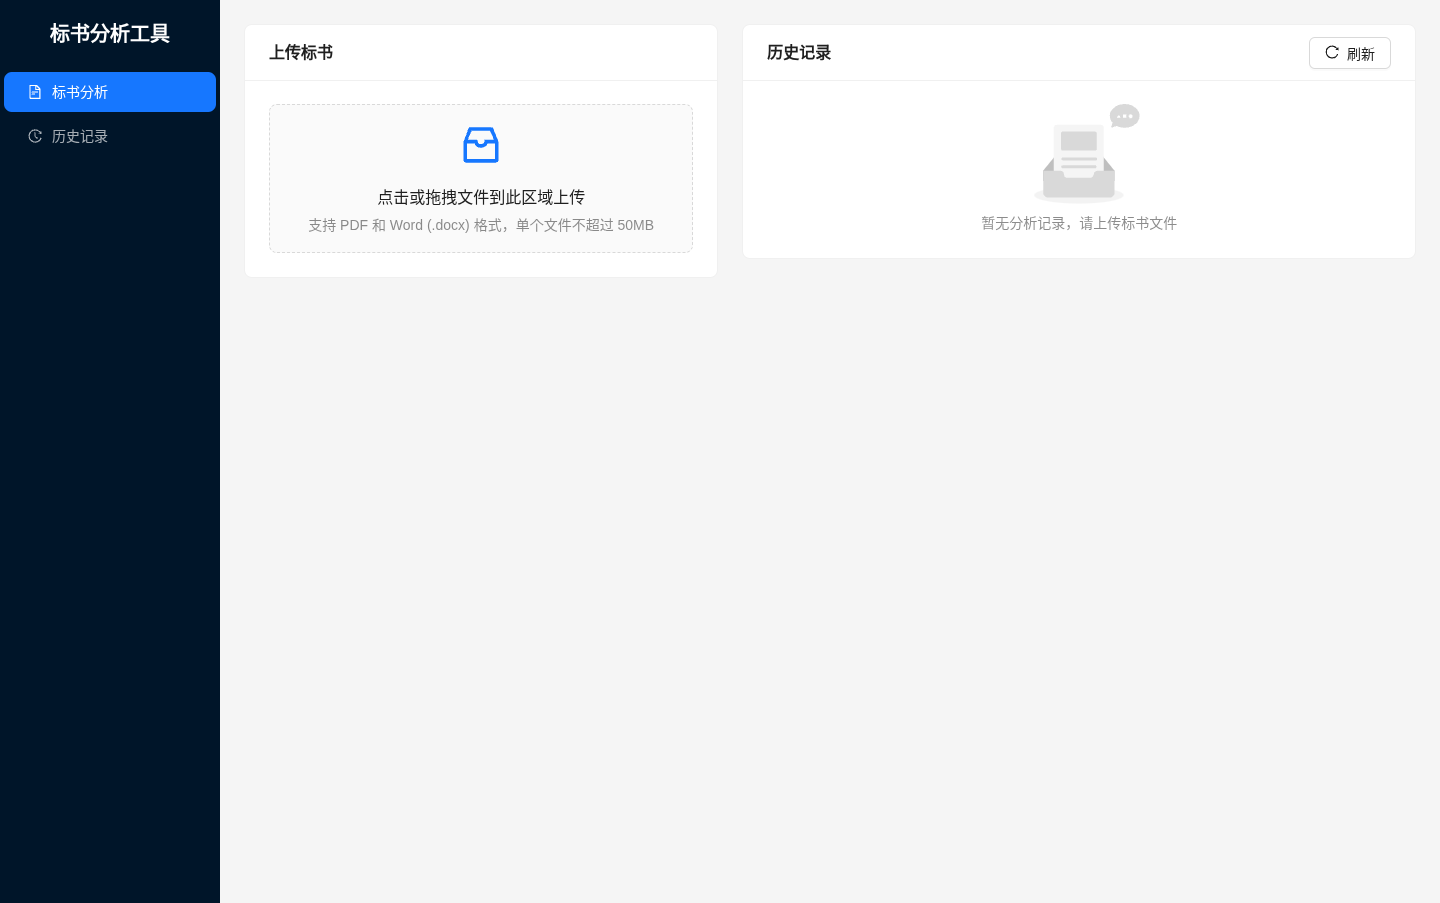Click the document icon beside 标书分析
This screenshot has width=1440, height=903.
click(35, 92)
